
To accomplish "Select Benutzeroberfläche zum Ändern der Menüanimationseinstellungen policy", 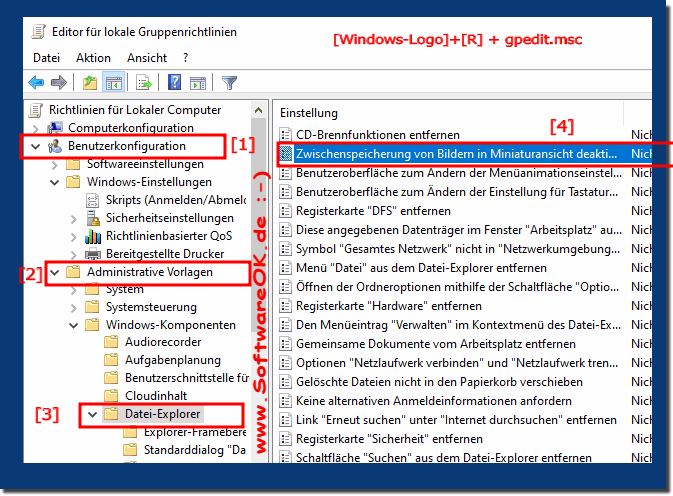I will click(459, 173).
